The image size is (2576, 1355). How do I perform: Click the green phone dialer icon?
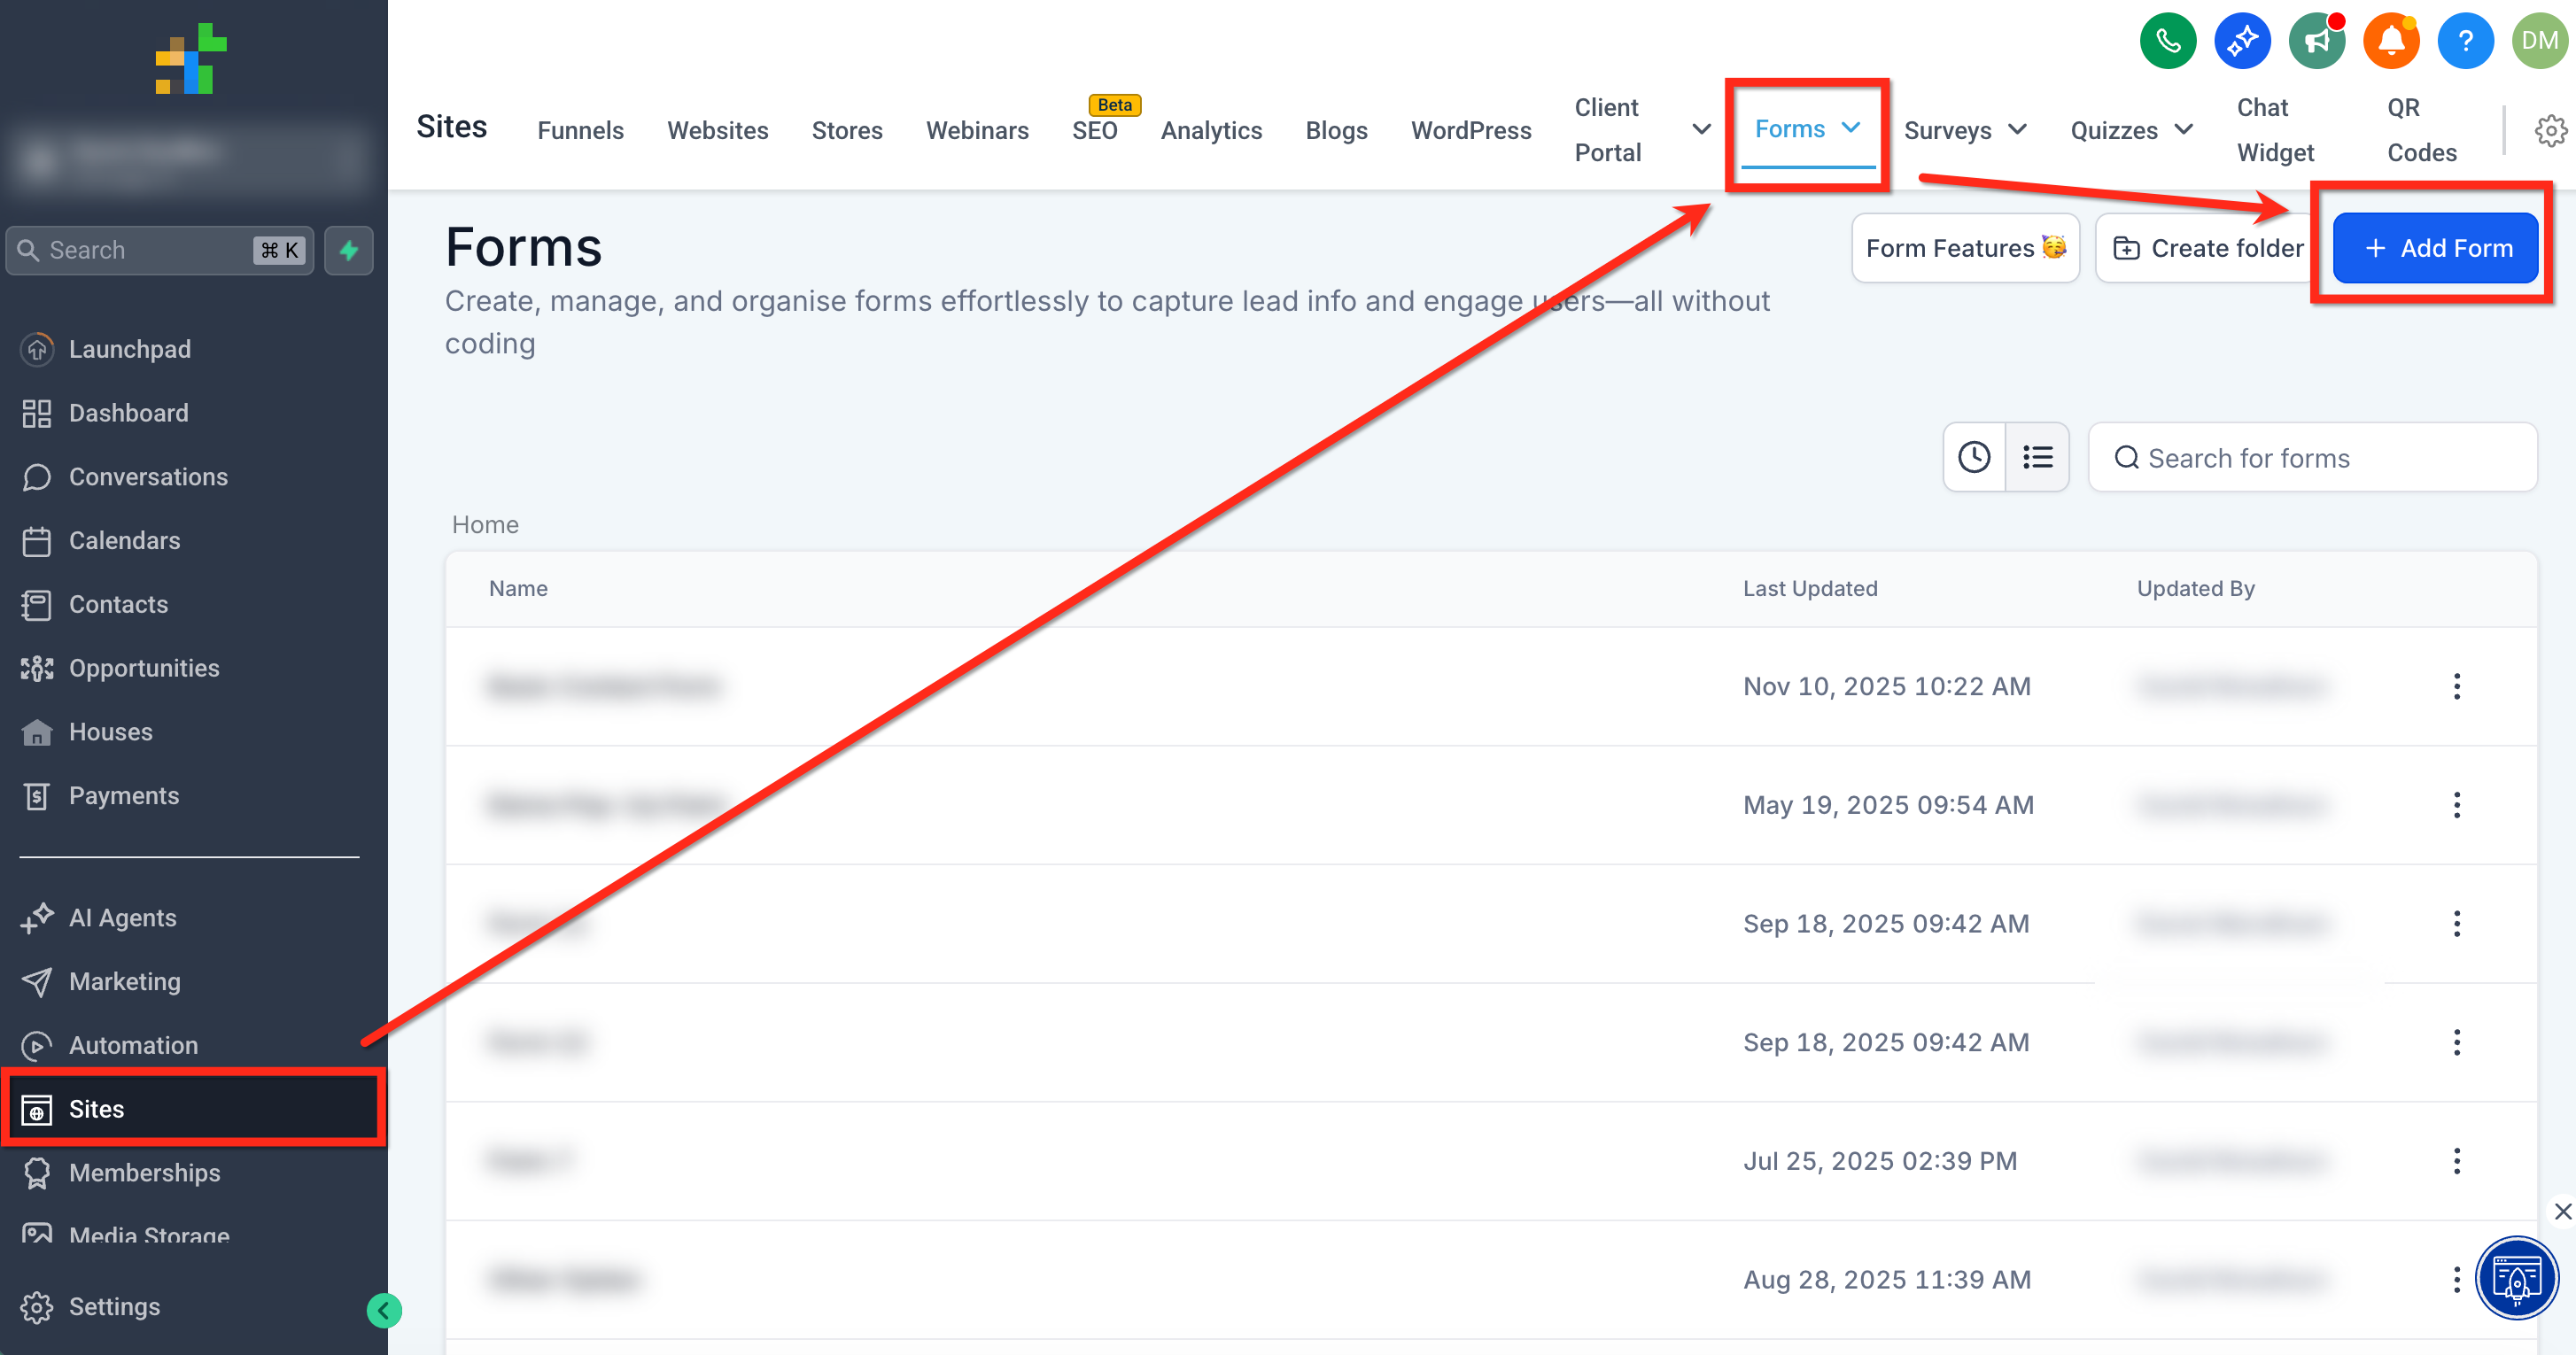(2167, 41)
